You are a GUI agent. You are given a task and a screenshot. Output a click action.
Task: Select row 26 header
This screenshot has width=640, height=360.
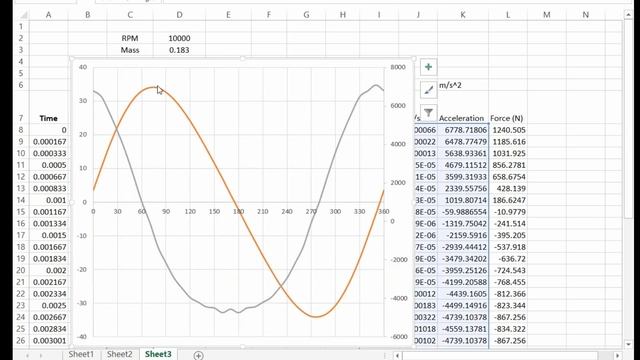tap(21, 340)
